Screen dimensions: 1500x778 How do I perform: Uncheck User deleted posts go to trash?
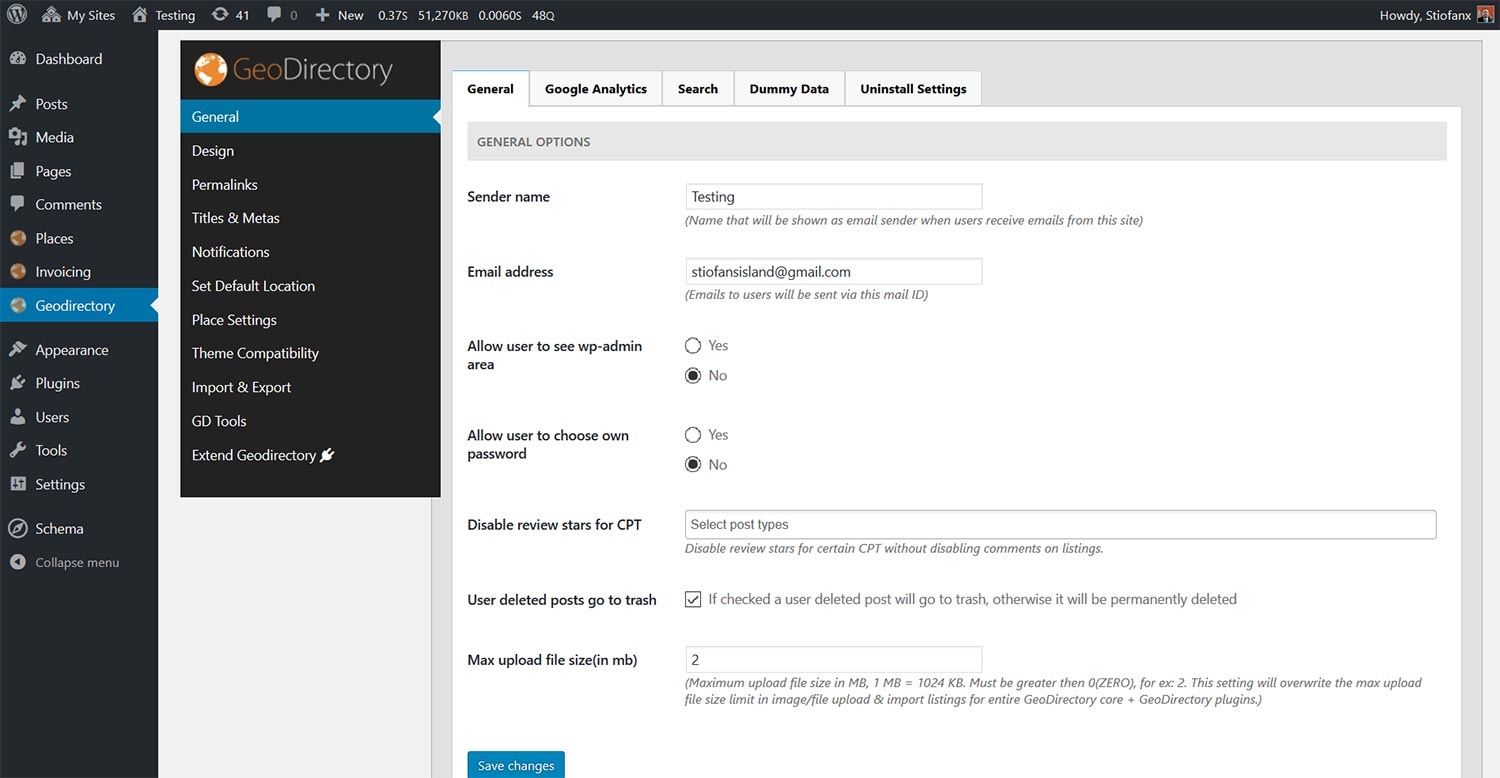pos(693,600)
